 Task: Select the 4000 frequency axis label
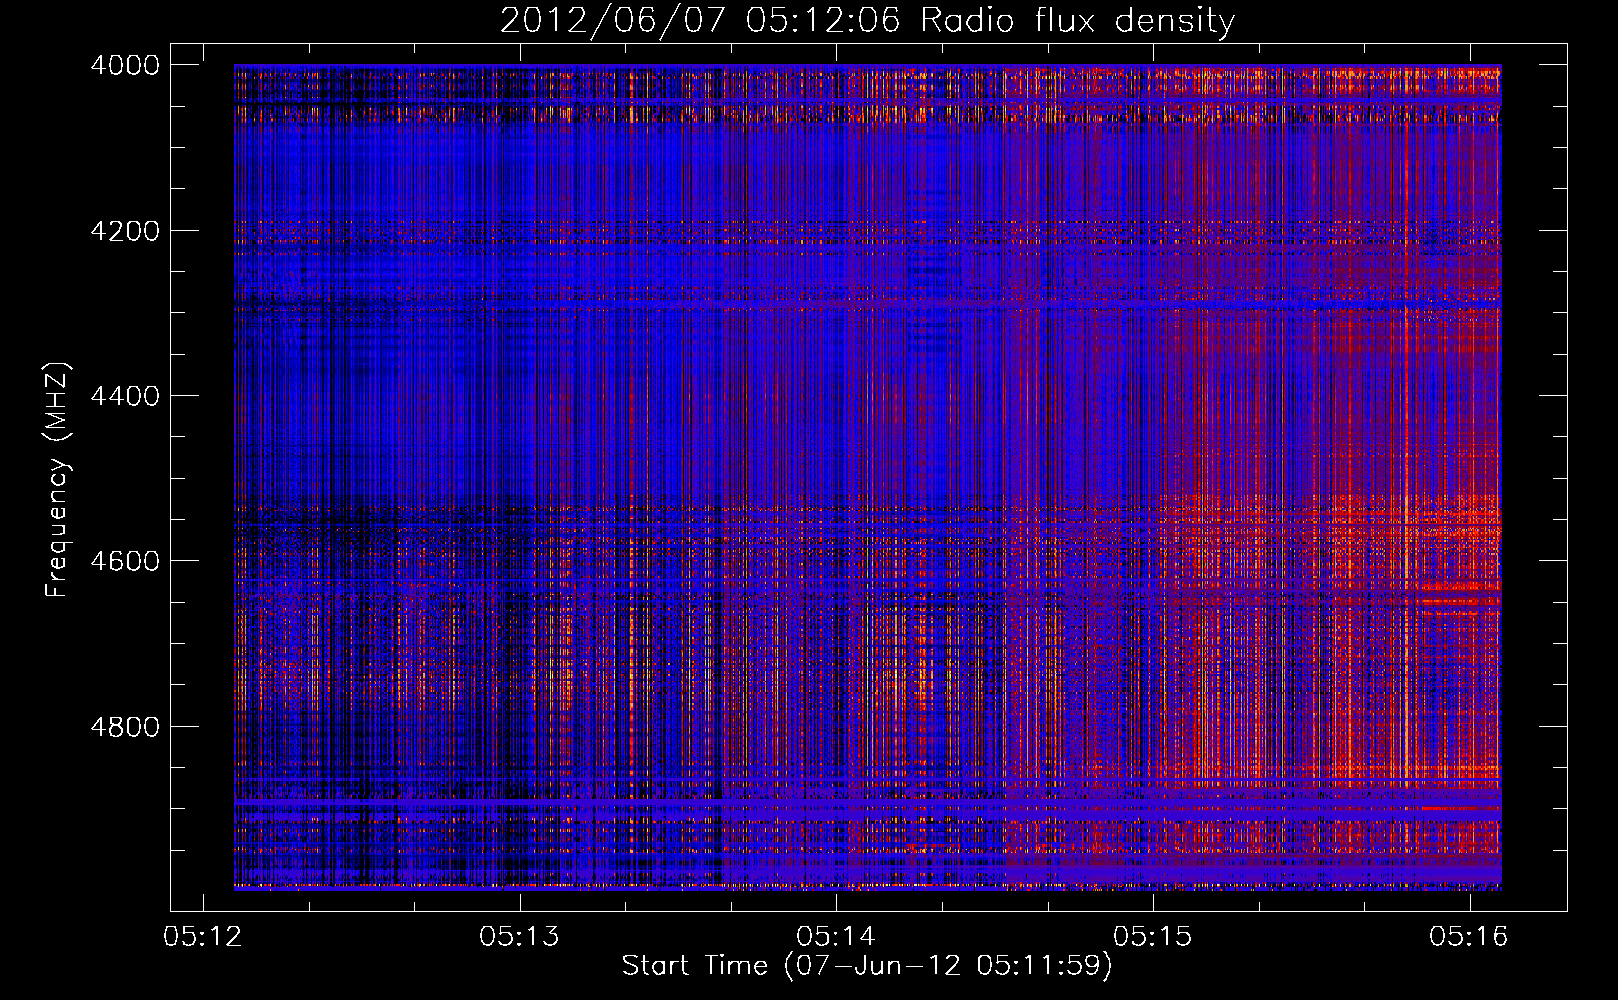(125, 65)
